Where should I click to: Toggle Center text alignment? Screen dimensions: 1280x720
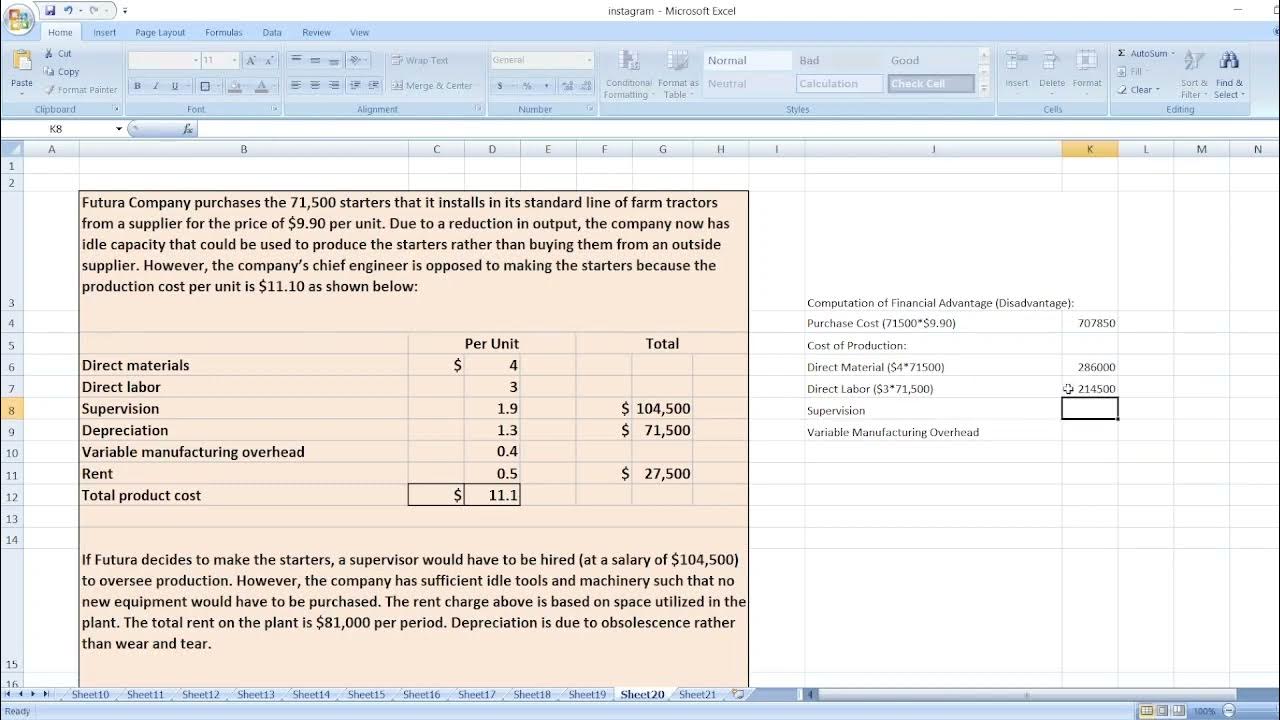pyautogui.click(x=315, y=86)
